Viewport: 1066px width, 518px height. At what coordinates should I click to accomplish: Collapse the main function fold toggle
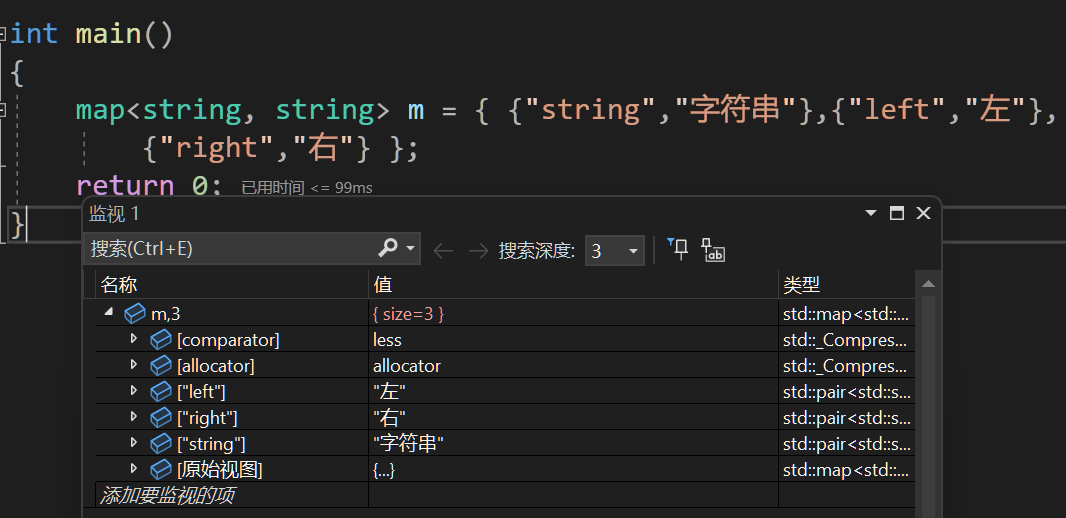click(3, 33)
